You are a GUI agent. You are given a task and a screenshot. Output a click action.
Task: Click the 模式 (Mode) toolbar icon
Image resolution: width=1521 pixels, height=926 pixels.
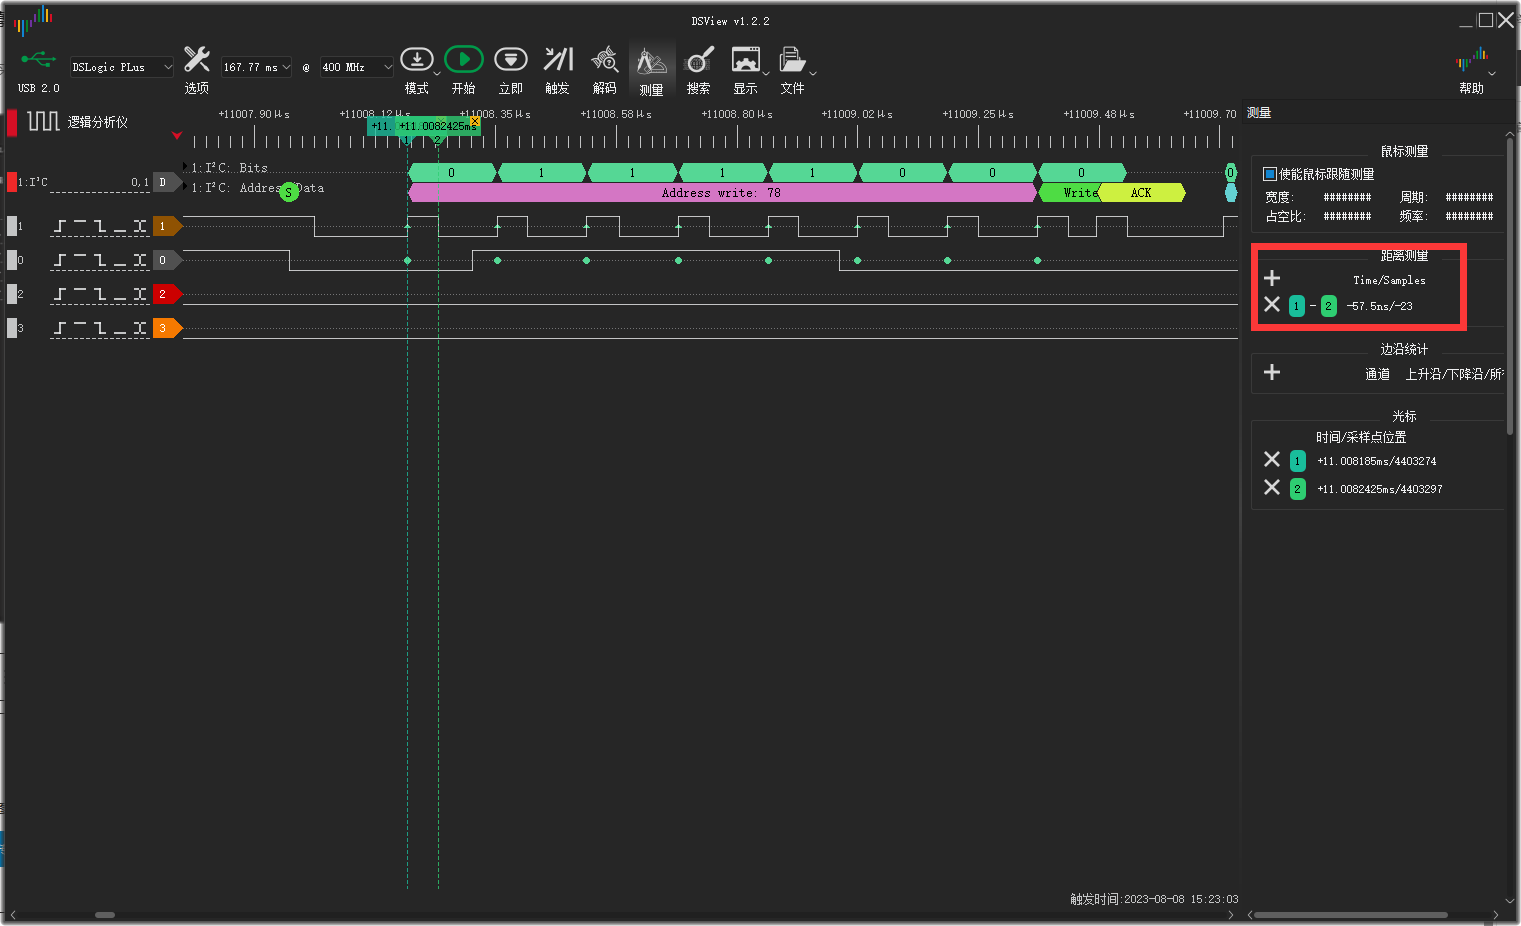tap(416, 61)
